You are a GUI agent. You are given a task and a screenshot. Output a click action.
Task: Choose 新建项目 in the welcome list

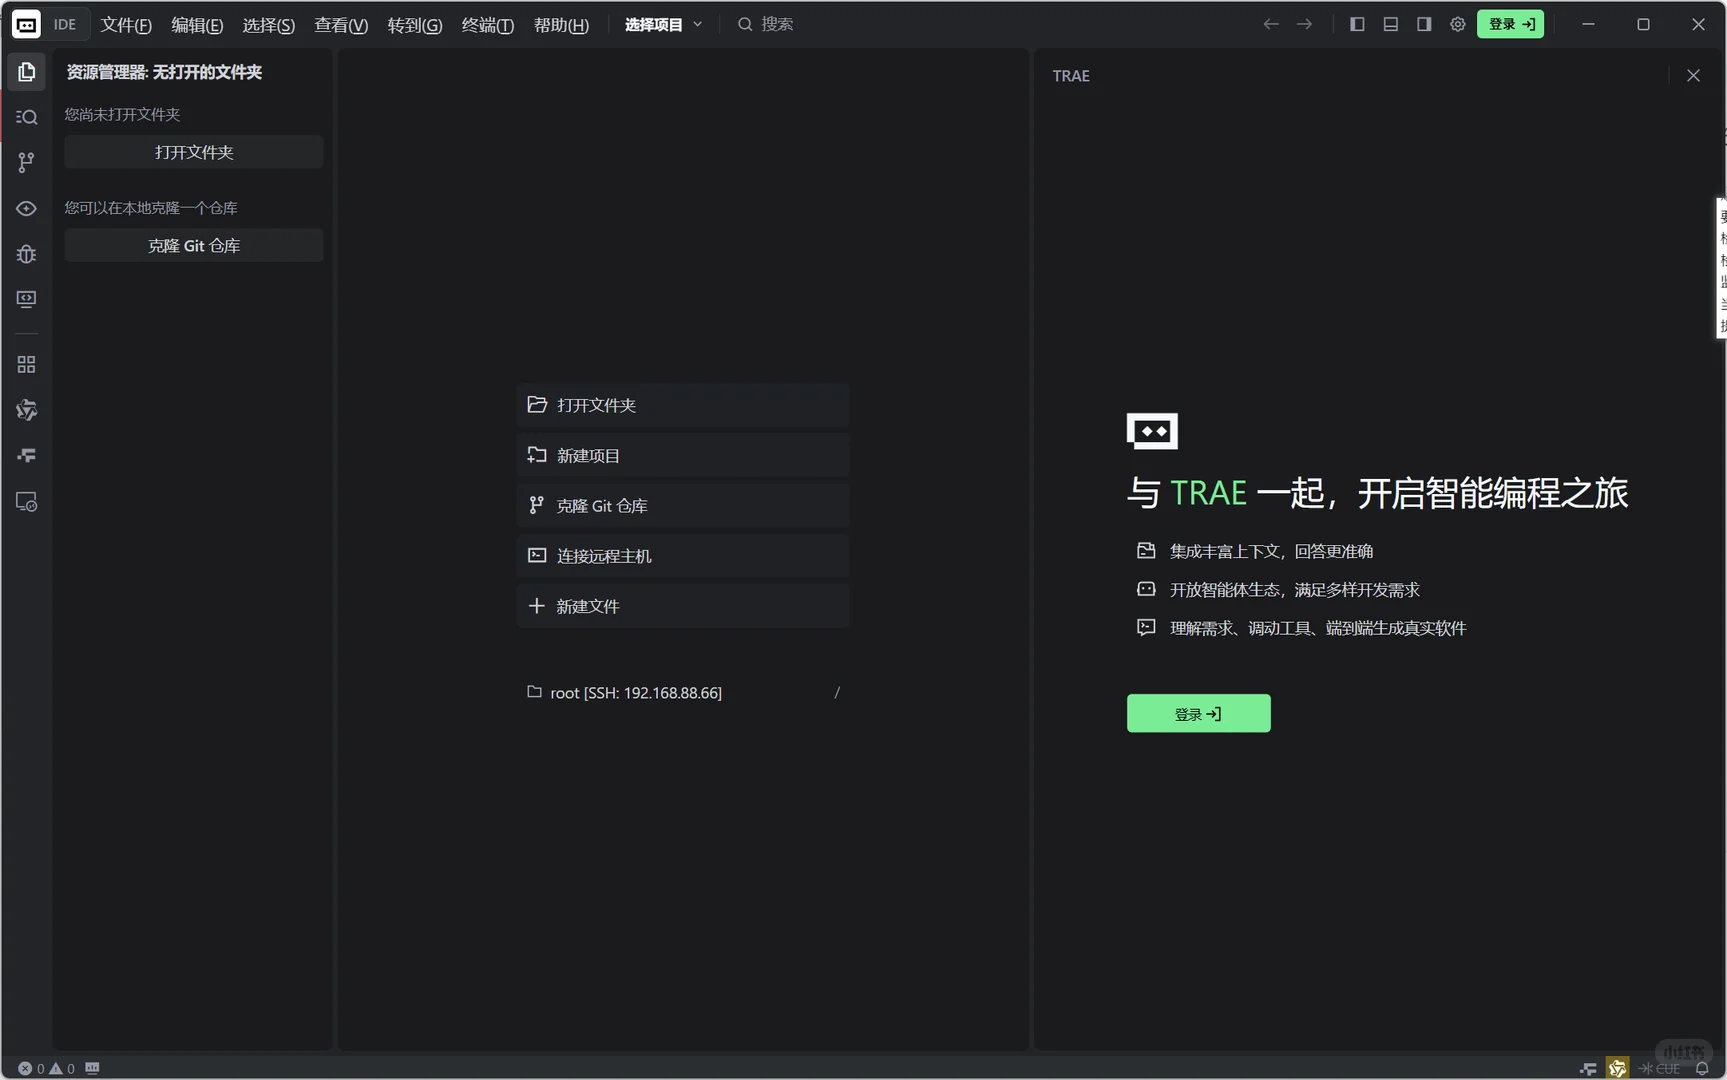[683, 455]
